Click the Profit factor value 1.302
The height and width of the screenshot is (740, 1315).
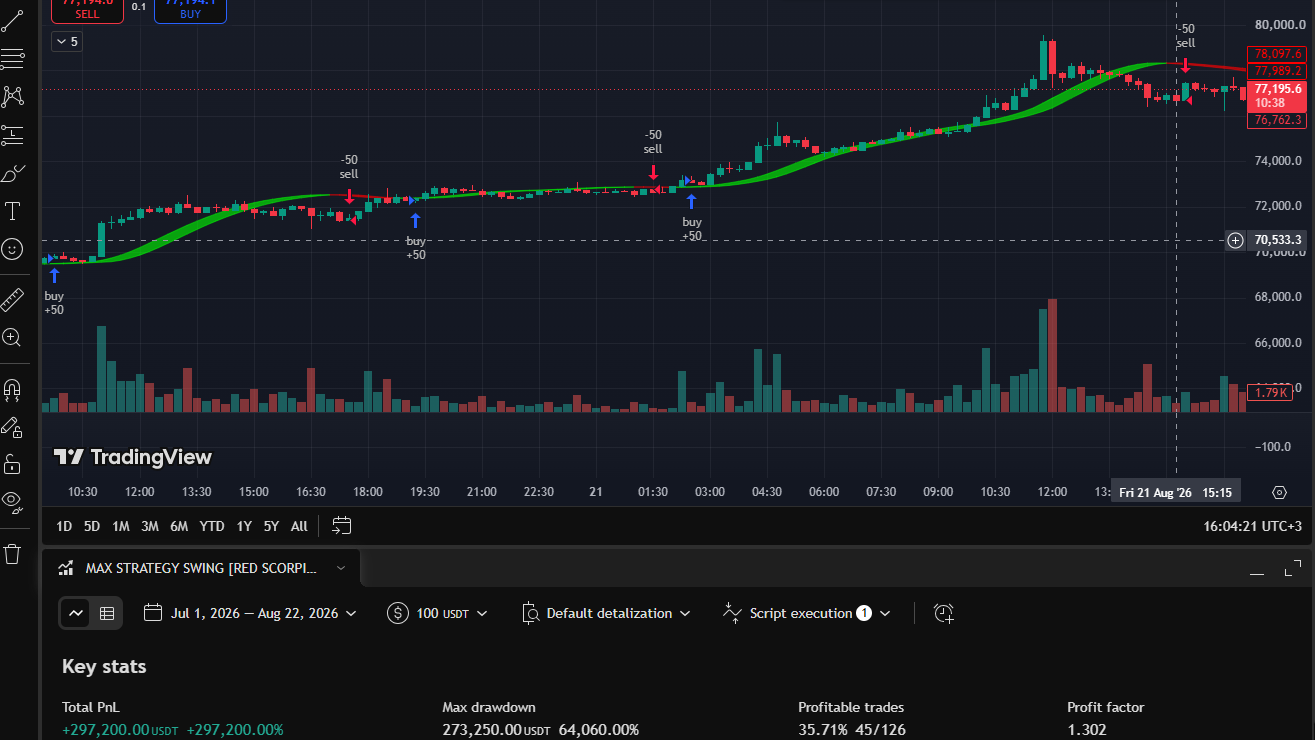(1085, 730)
